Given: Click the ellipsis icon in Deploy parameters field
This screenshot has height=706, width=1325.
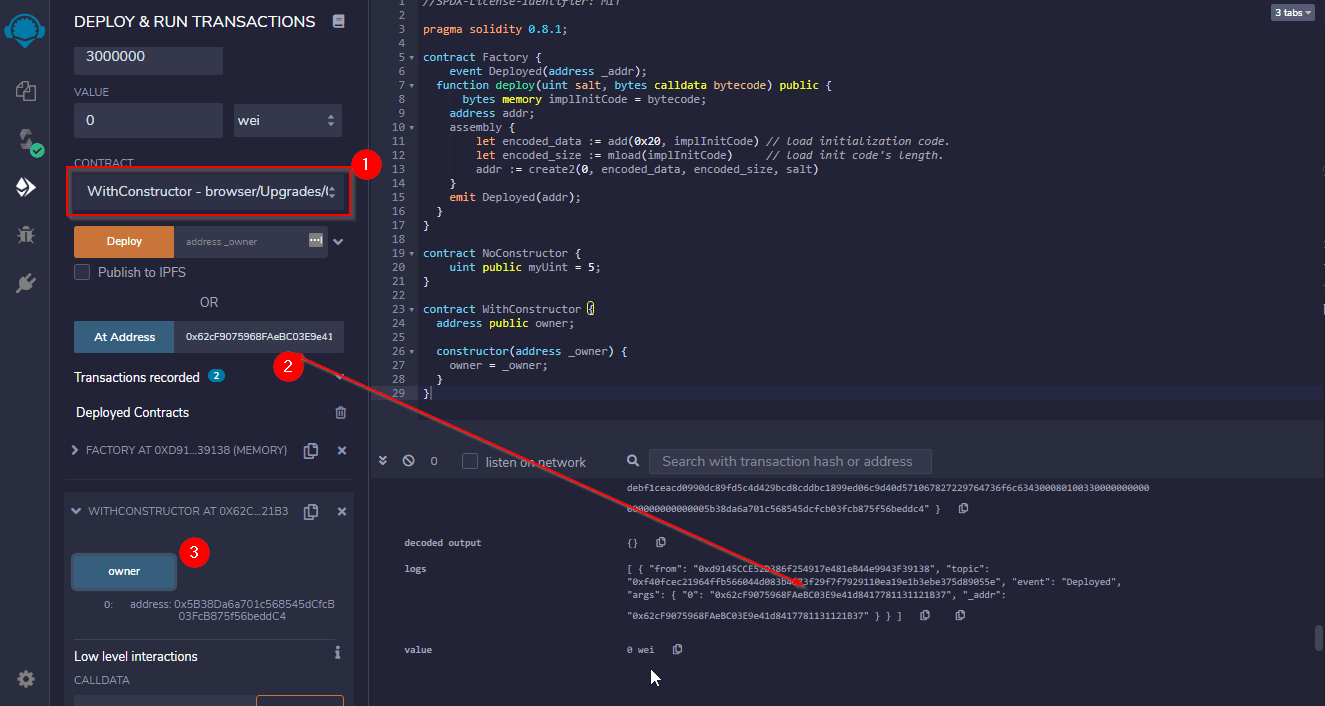Looking at the screenshot, I should coord(316,241).
